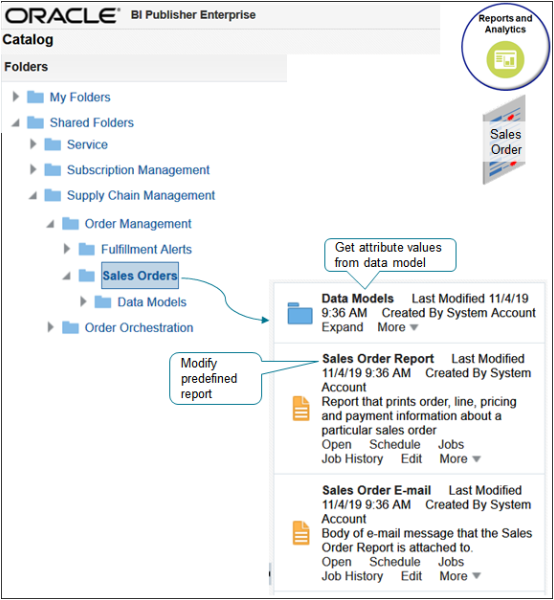Schedule the Sales Order Report

[394, 444]
